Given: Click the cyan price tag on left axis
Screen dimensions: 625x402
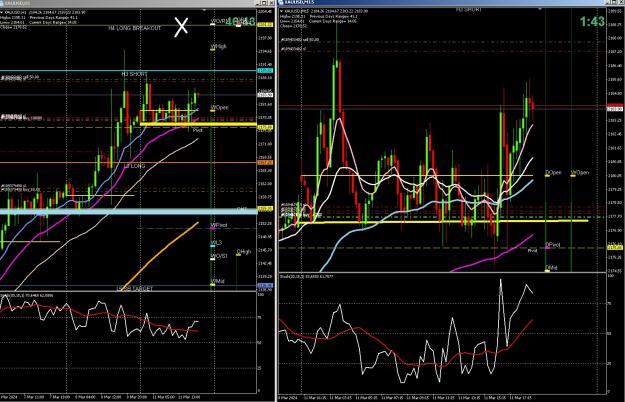Looking at the screenshot, I should (265, 71).
